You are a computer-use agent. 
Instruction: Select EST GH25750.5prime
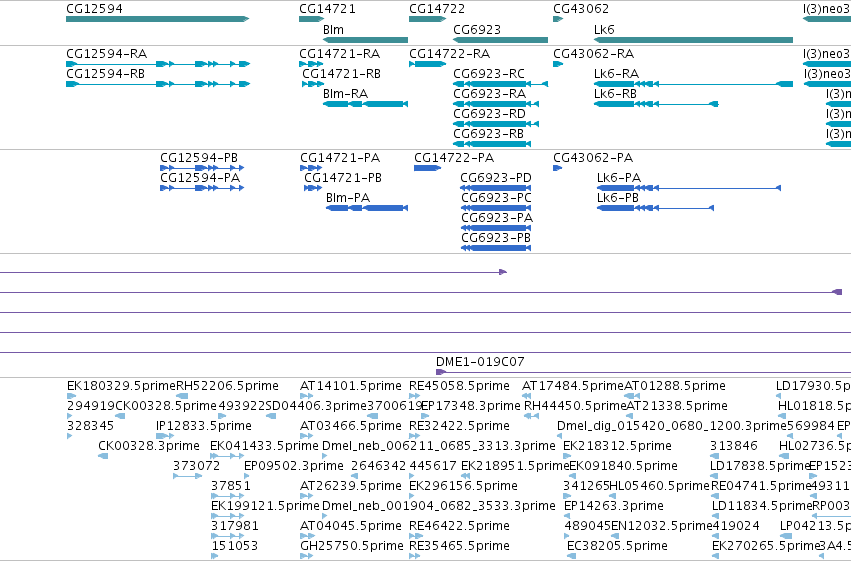307,557
